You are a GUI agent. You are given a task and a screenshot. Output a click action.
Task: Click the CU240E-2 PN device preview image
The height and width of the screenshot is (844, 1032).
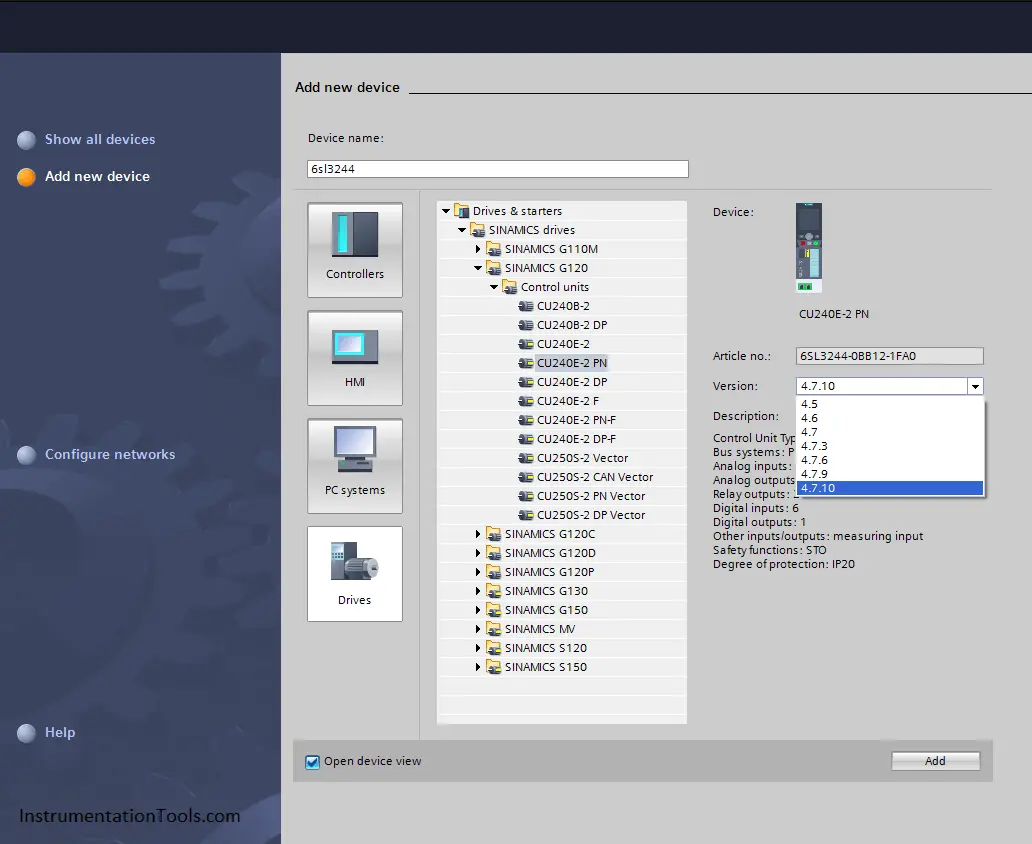(809, 248)
